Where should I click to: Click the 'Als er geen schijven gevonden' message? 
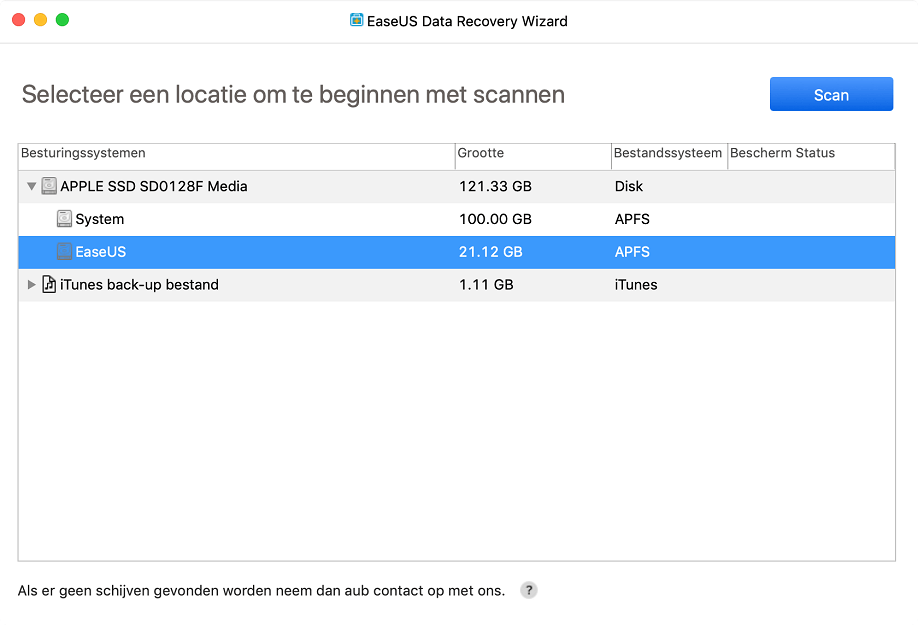pos(261,590)
